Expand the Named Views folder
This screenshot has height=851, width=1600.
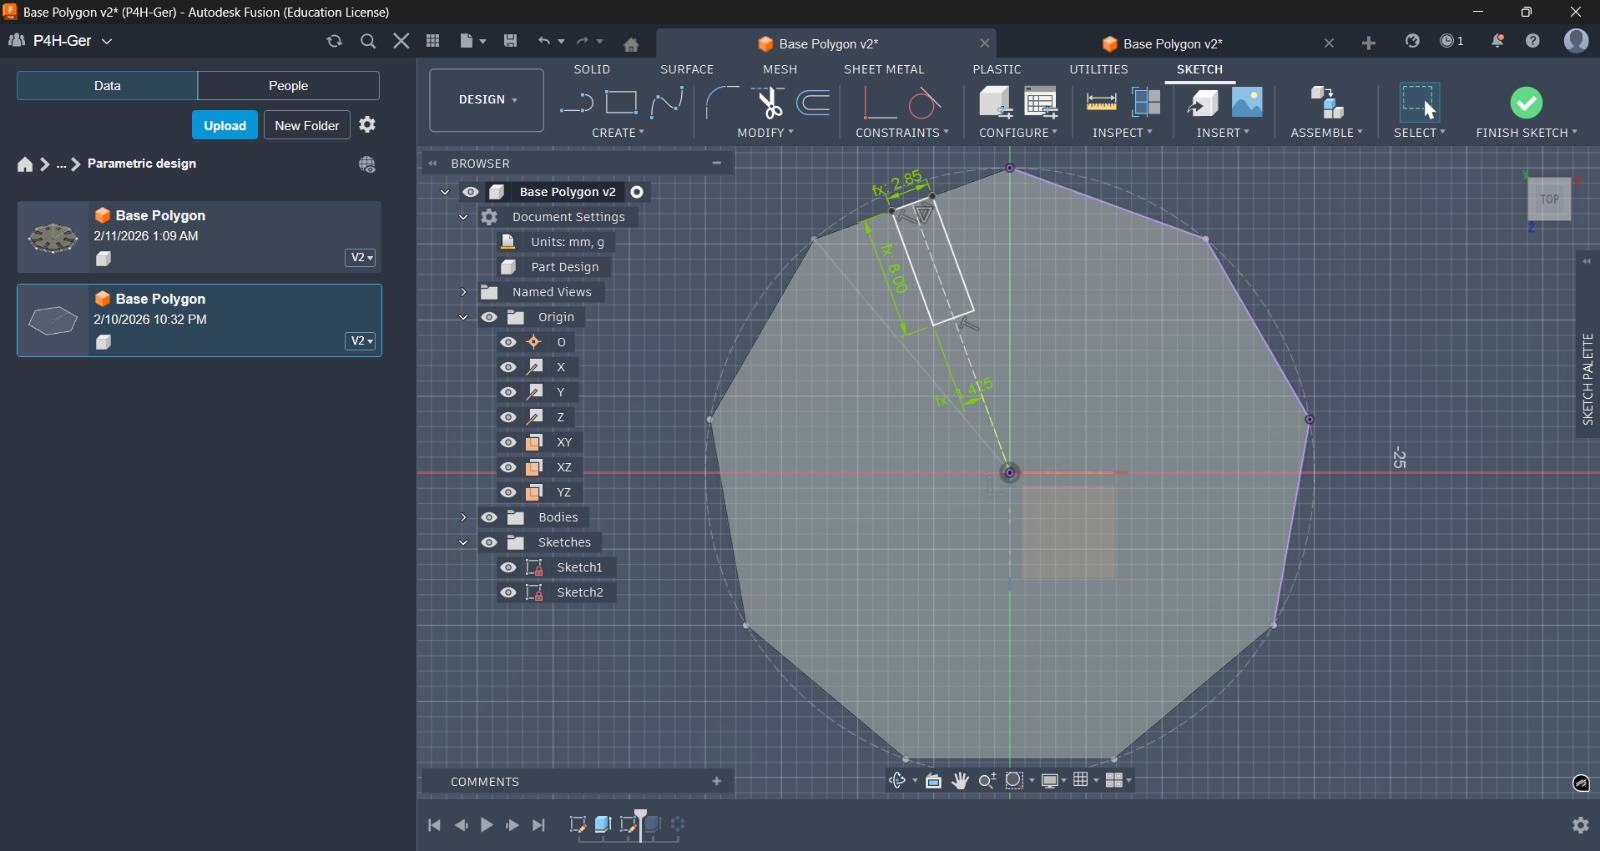[x=464, y=292]
